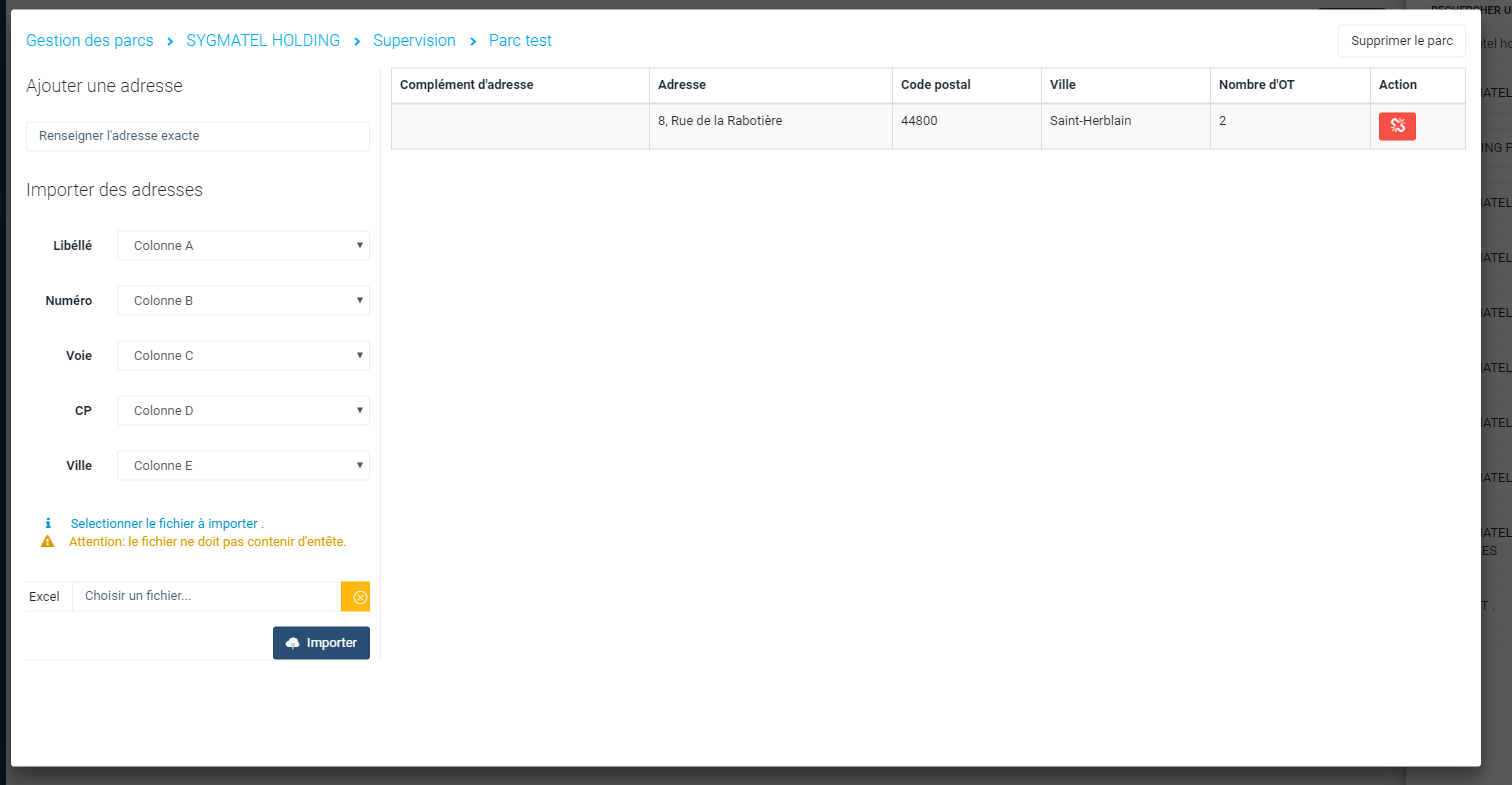This screenshot has height=785, width=1512.
Task: Go to Gestion des parcs breadcrumb
Action: [90, 41]
